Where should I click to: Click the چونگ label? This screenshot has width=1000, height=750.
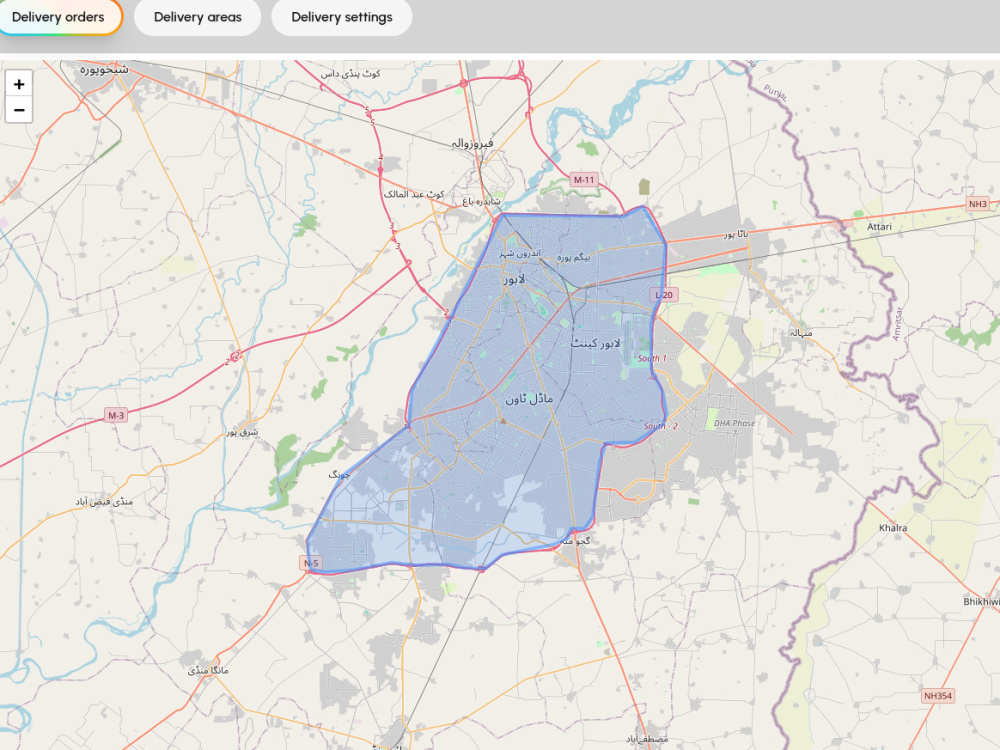coord(339,474)
